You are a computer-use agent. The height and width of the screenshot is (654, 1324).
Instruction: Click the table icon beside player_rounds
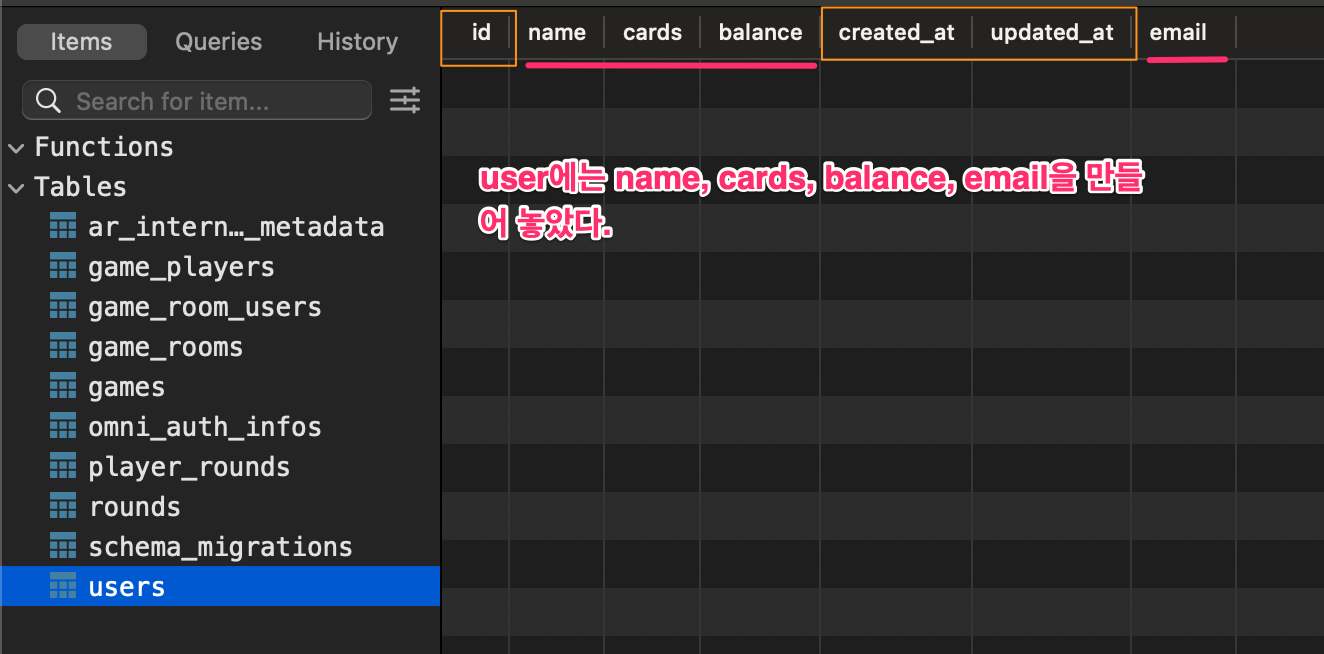62,466
